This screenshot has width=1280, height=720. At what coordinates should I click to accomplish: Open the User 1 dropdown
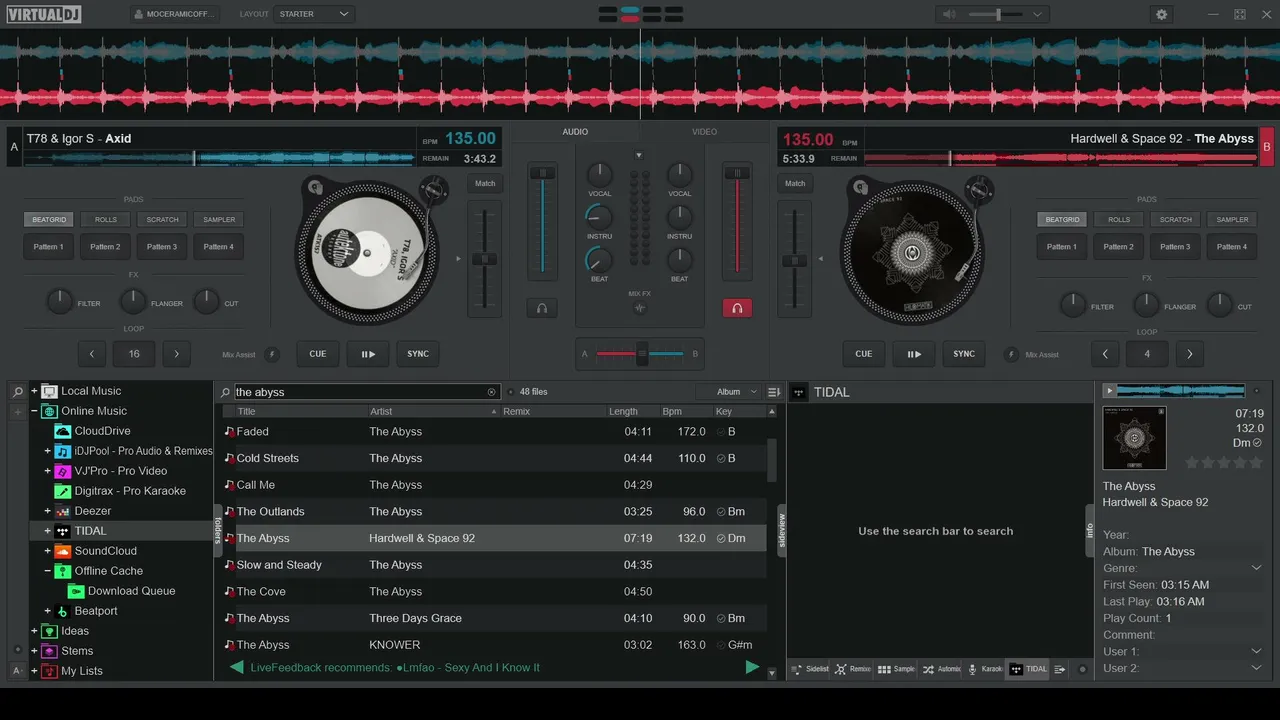click(1257, 651)
